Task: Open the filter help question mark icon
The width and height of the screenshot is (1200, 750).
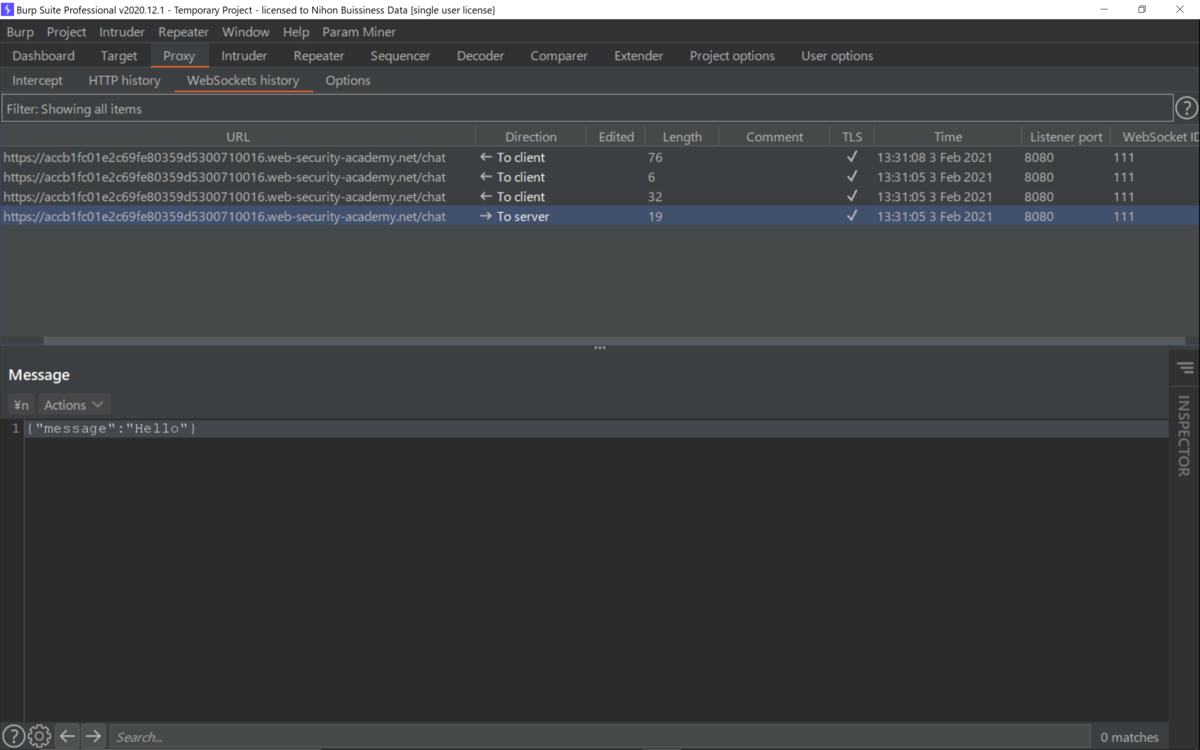Action: click(x=1186, y=109)
